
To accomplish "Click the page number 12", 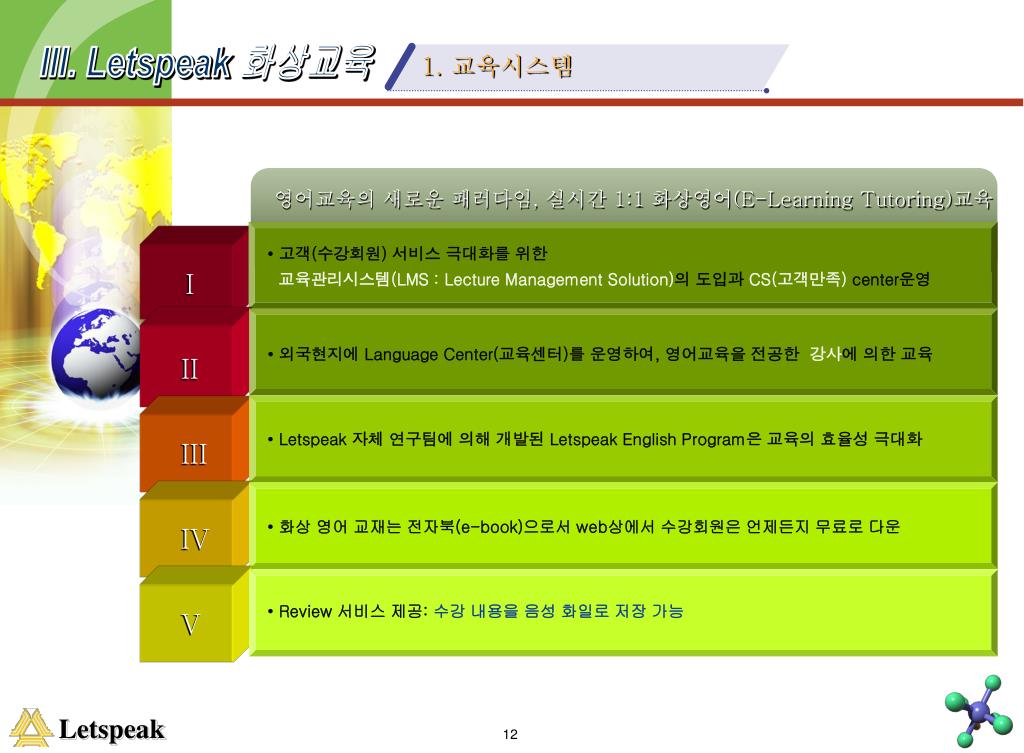I will (x=510, y=734).
